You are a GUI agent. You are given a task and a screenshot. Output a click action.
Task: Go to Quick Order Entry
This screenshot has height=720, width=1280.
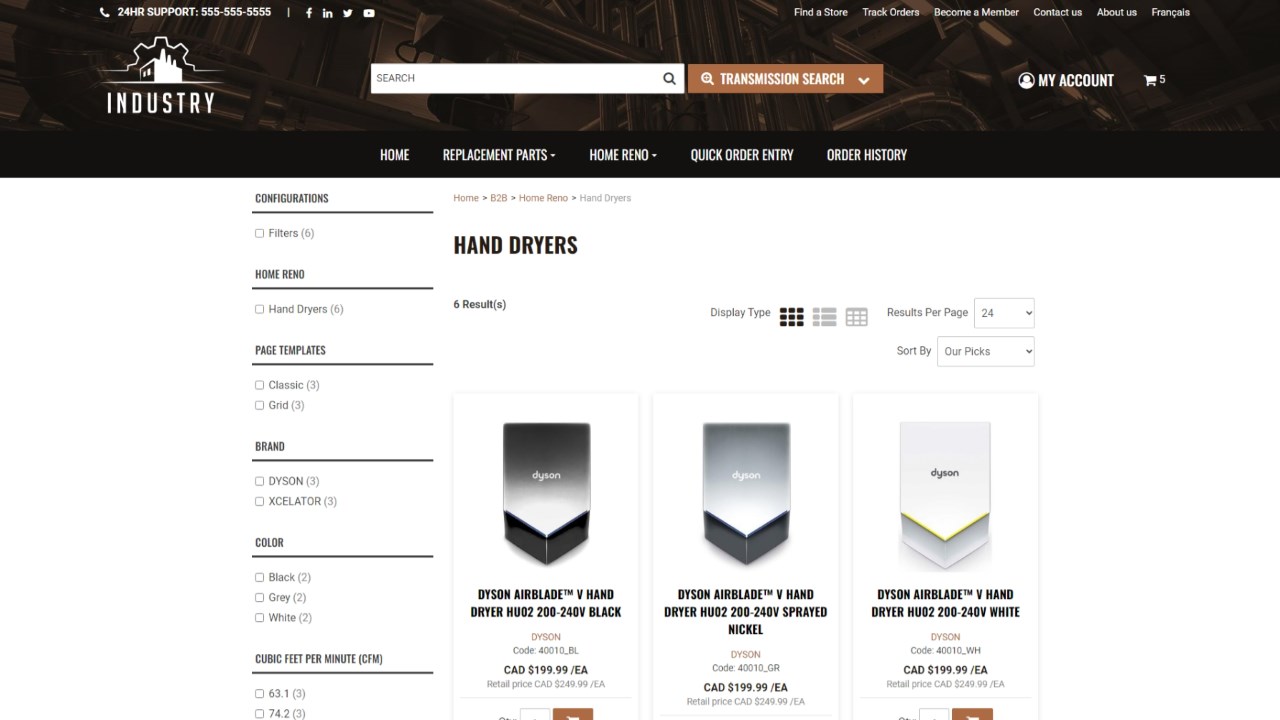click(x=742, y=155)
